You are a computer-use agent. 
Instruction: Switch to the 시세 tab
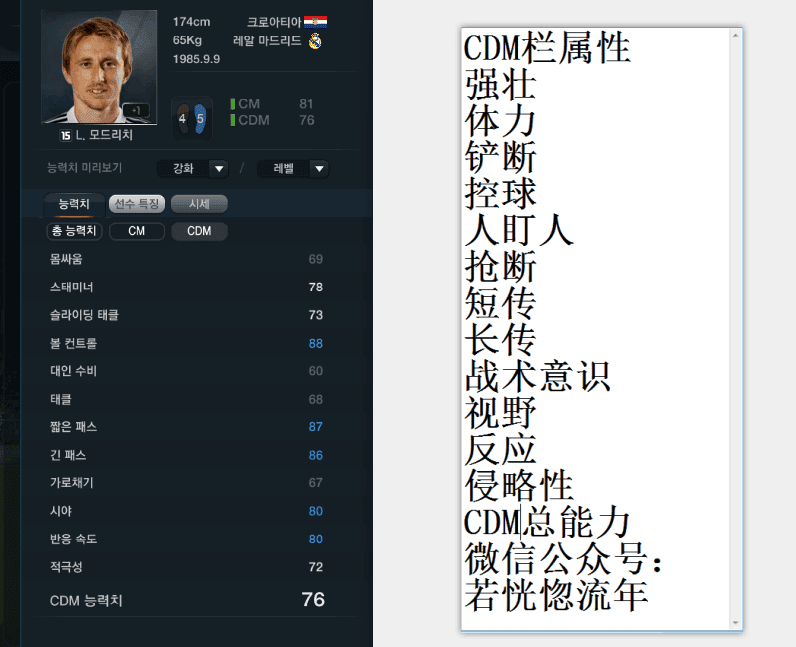pyautogui.click(x=199, y=204)
